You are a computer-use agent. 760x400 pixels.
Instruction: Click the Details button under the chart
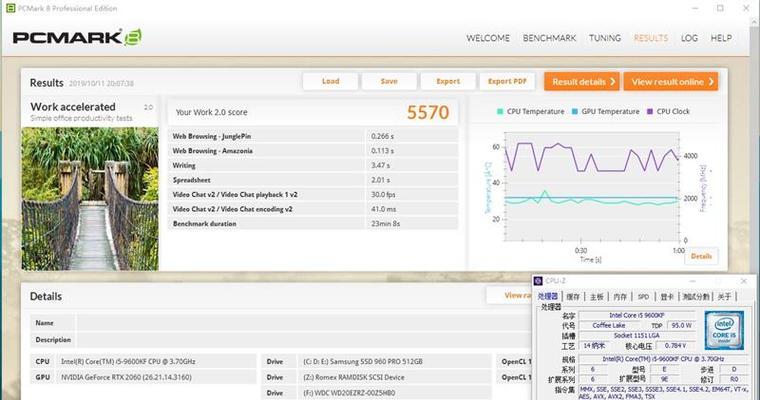pyautogui.click(x=701, y=256)
